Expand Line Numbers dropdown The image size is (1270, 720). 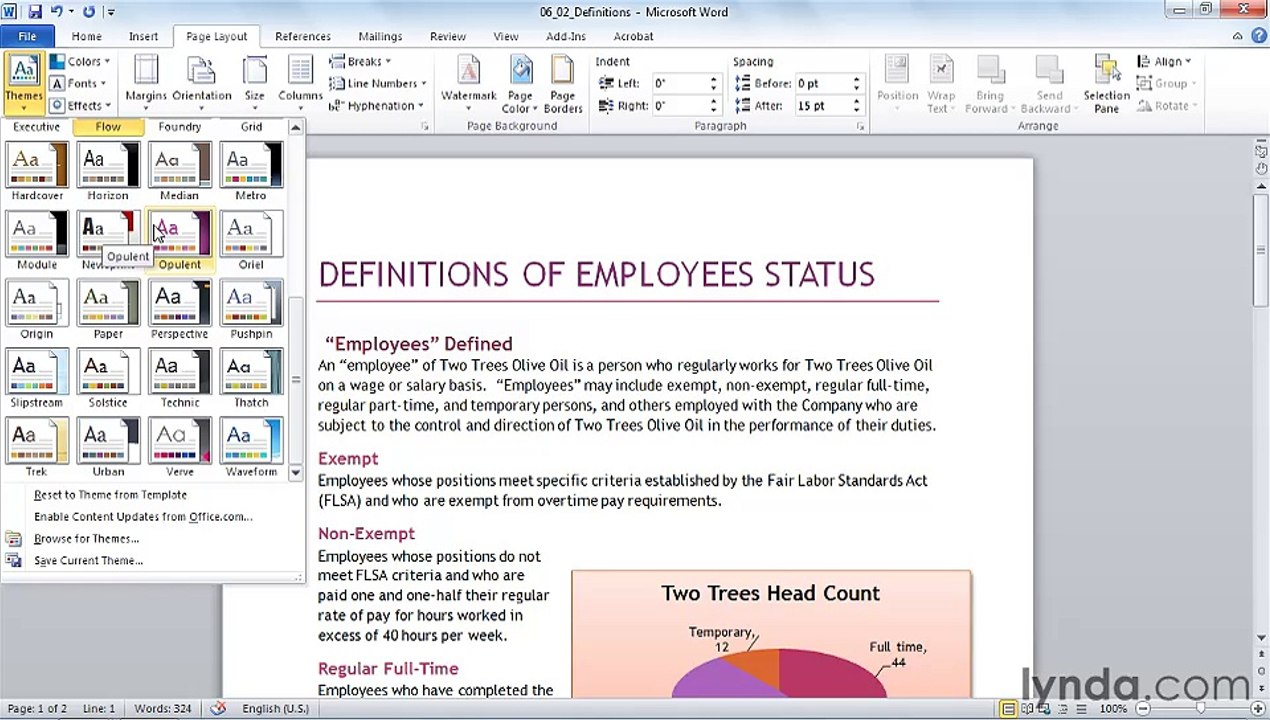379,84
